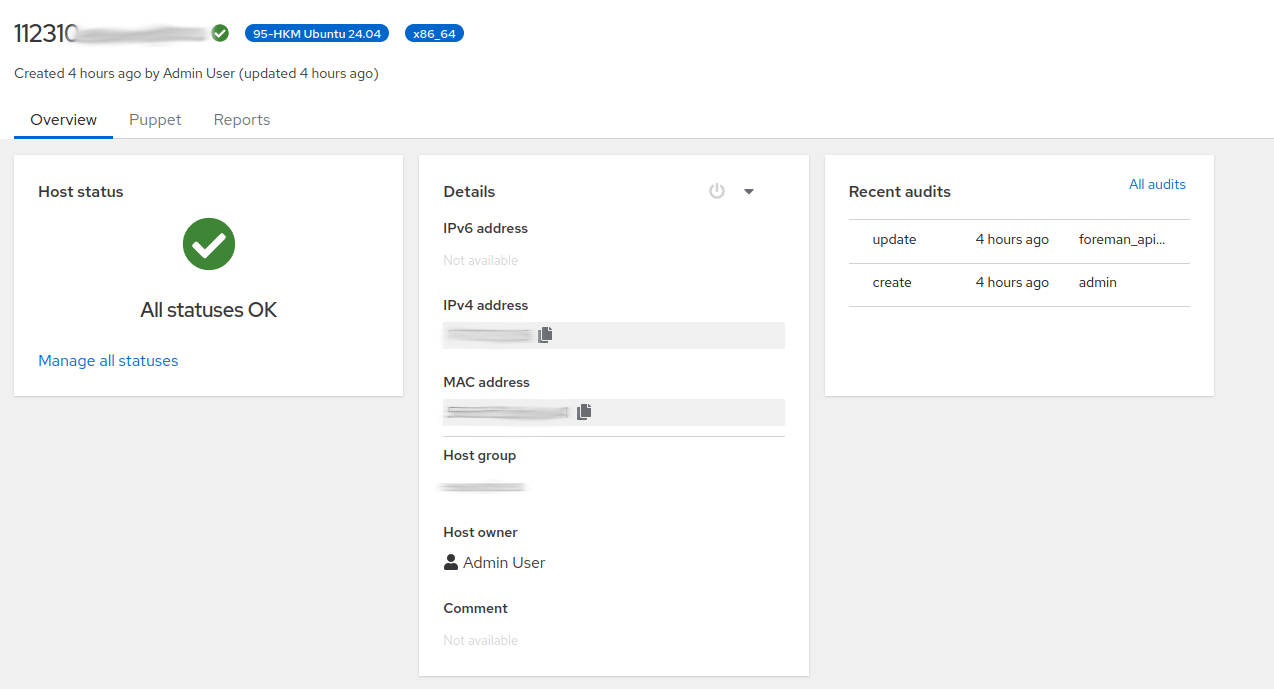Open the Manage all statuses link
The image size is (1274, 689).
pos(108,361)
